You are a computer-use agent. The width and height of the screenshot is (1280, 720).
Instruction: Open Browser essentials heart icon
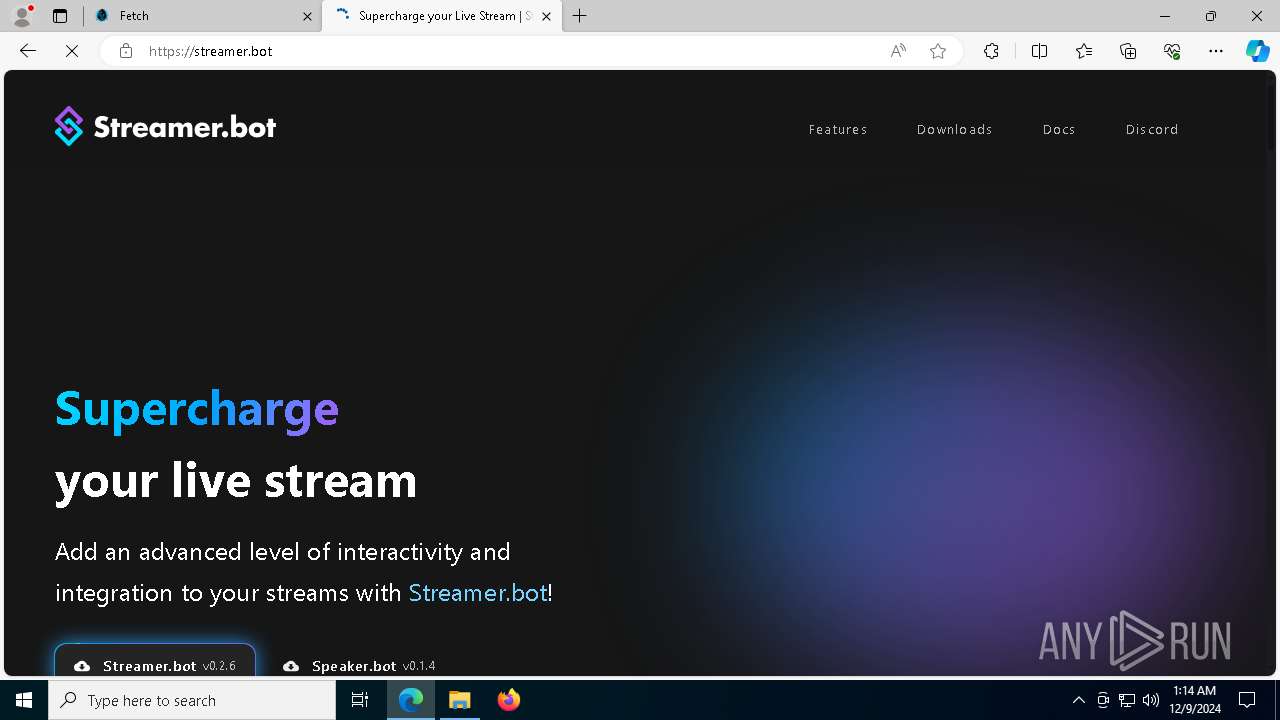pos(1172,51)
